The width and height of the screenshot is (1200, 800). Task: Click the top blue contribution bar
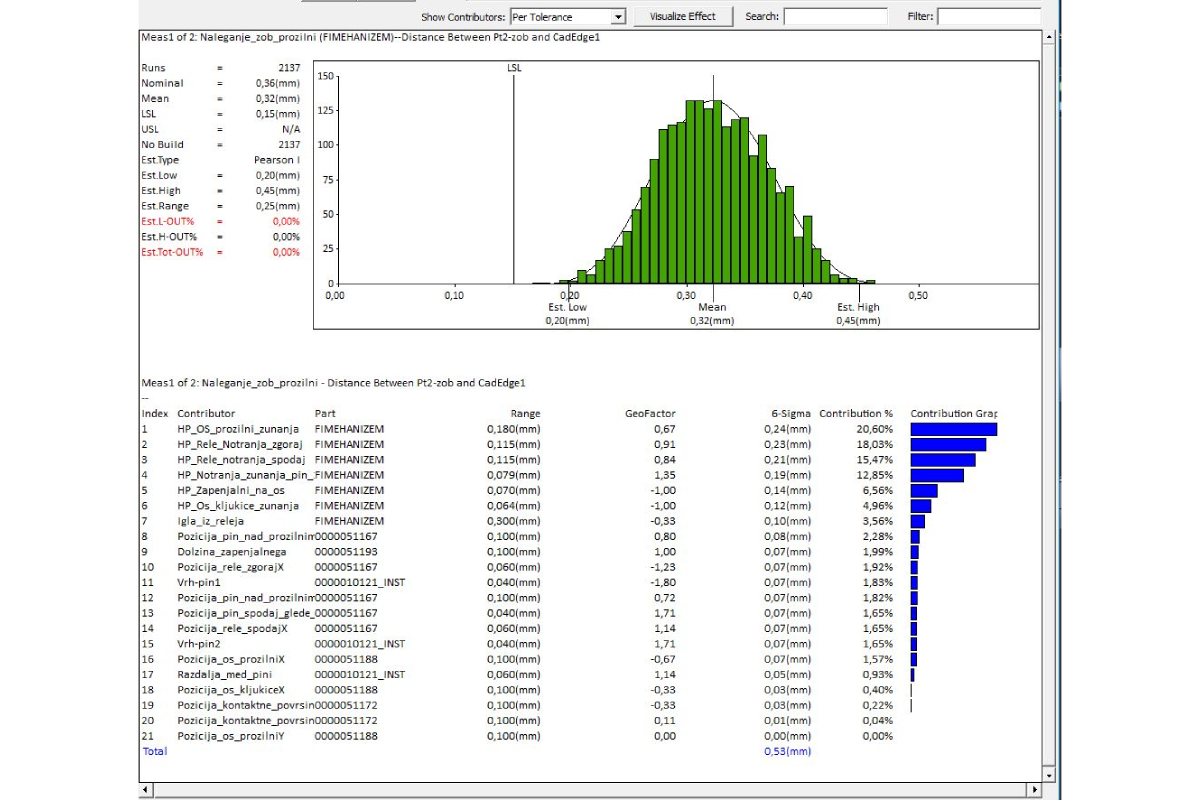point(953,429)
